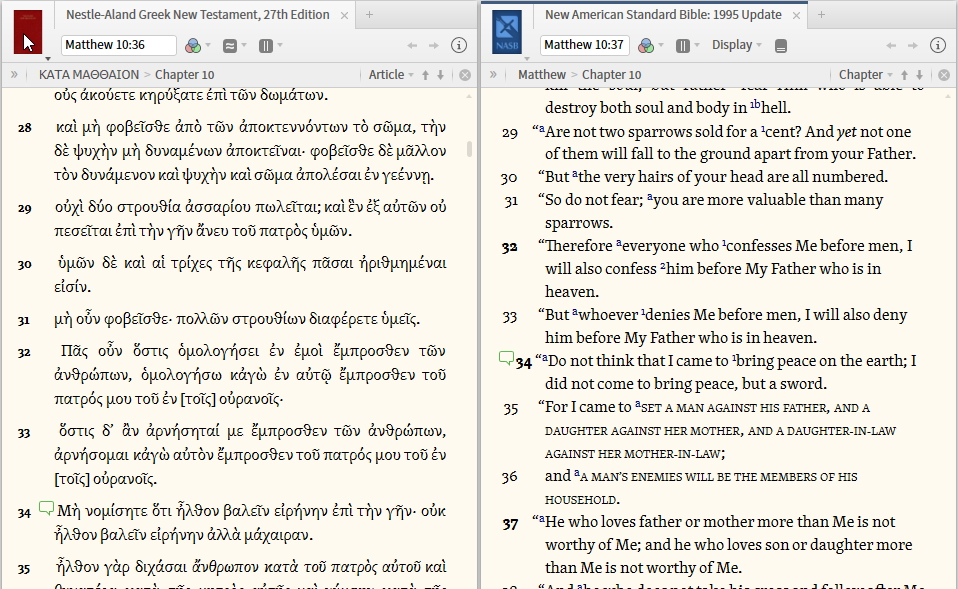This screenshot has width=958, height=589.
Task: Go back in NASB panel history
Action: point(891,45)
